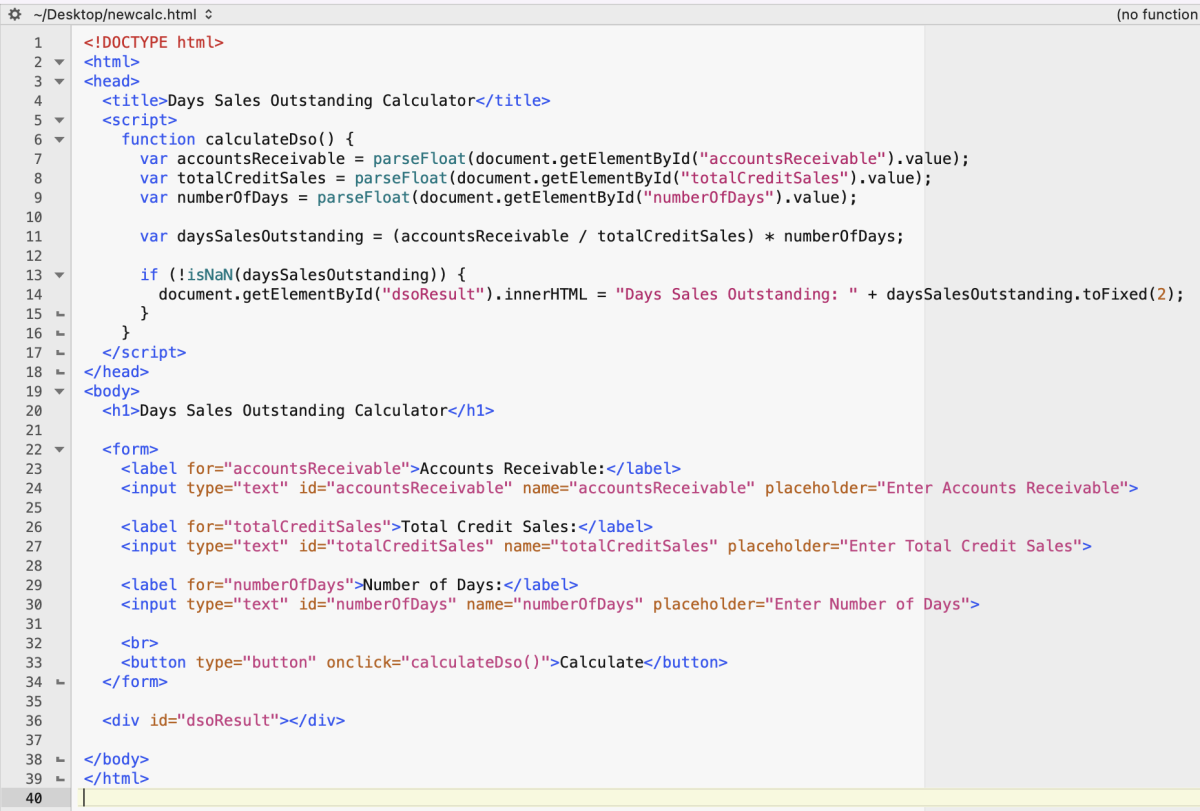
Task: Click the </body> fold end marker on line 38
Action: pyautogui.click(x=59, y=760)
